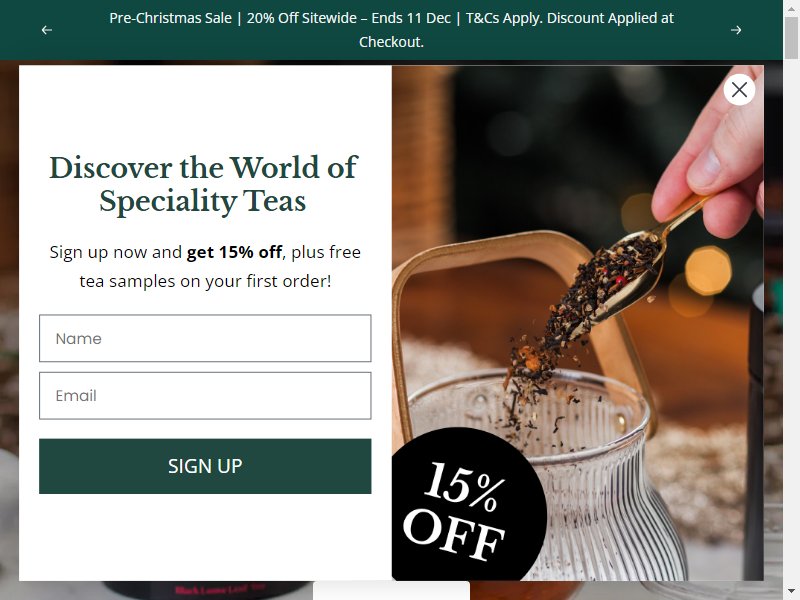
Task: Click the SIGN UP button
Action: [x=205, y=466]
